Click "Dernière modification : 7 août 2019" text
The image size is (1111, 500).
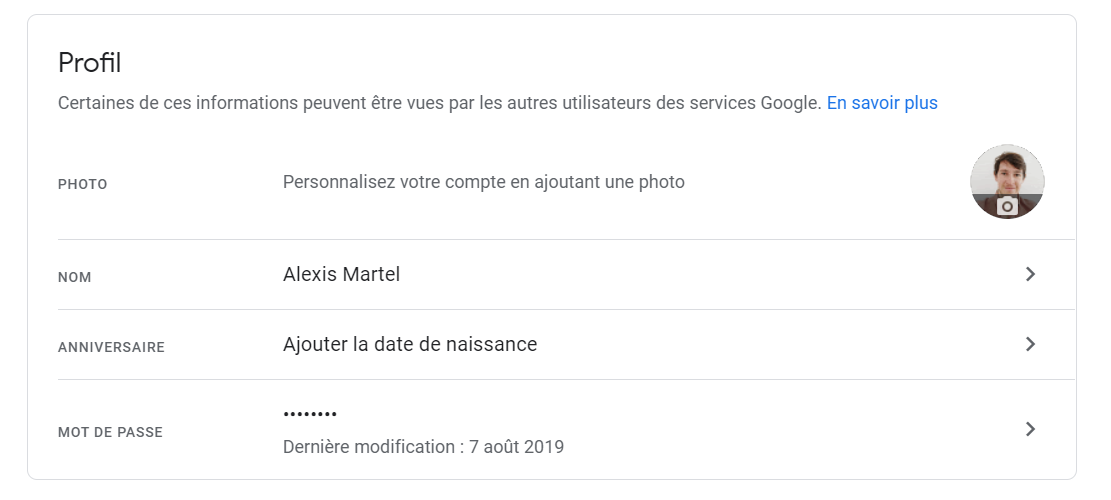(x=423, y=447)
